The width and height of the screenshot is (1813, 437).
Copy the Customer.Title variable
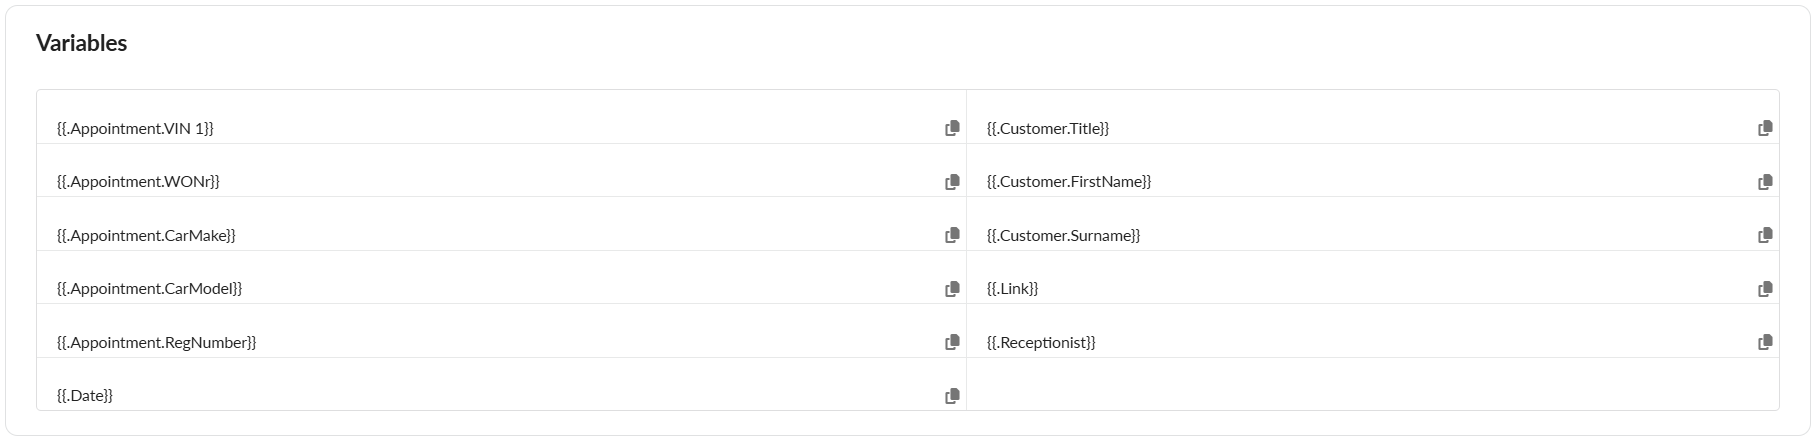click(x=1765, y=128)
